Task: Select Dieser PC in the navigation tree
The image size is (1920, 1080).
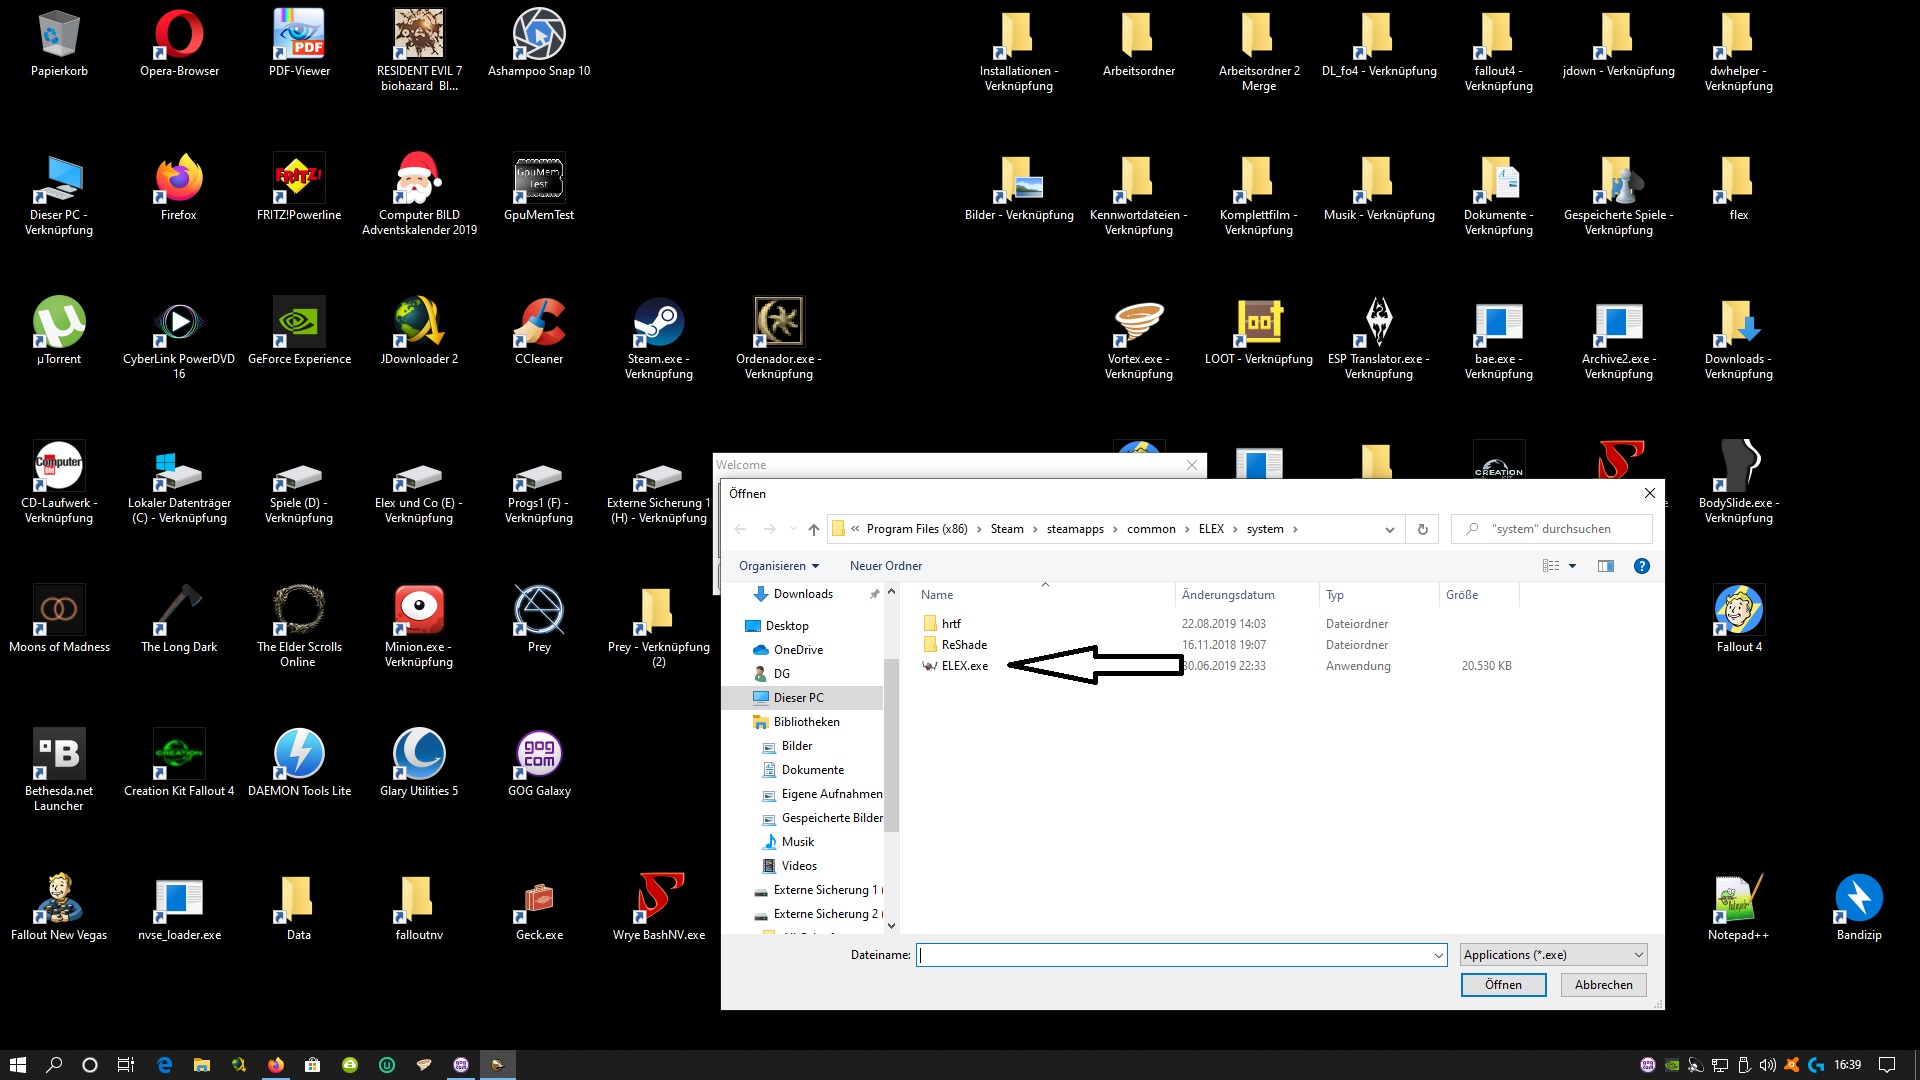Action: pos(798,698)
